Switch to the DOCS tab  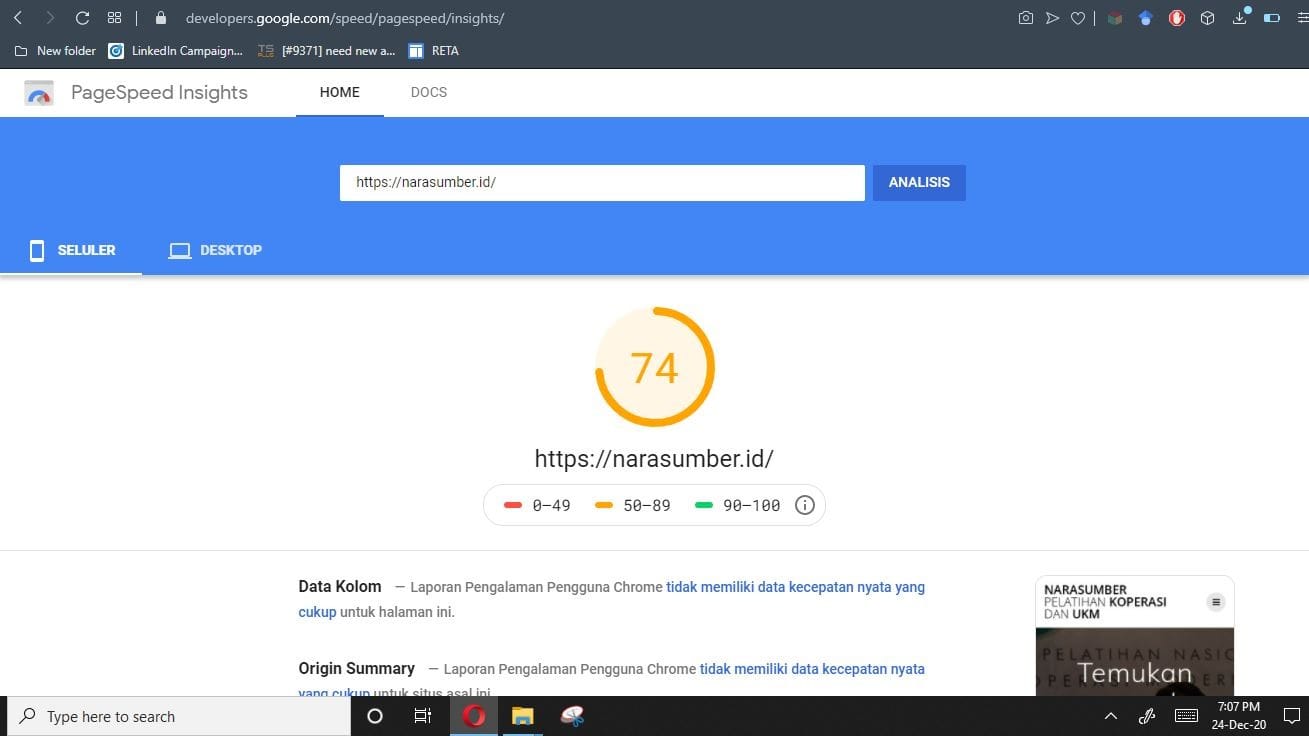click(429, 92)
